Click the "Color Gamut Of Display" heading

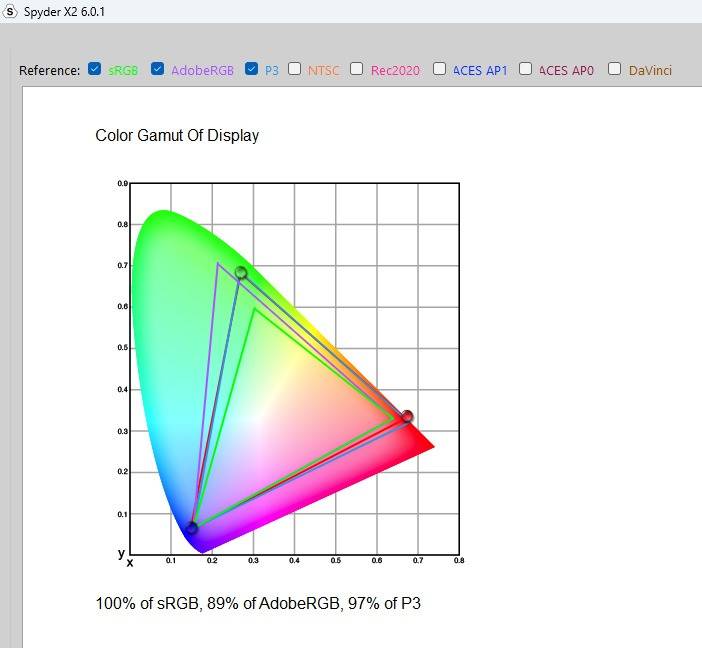177,135
